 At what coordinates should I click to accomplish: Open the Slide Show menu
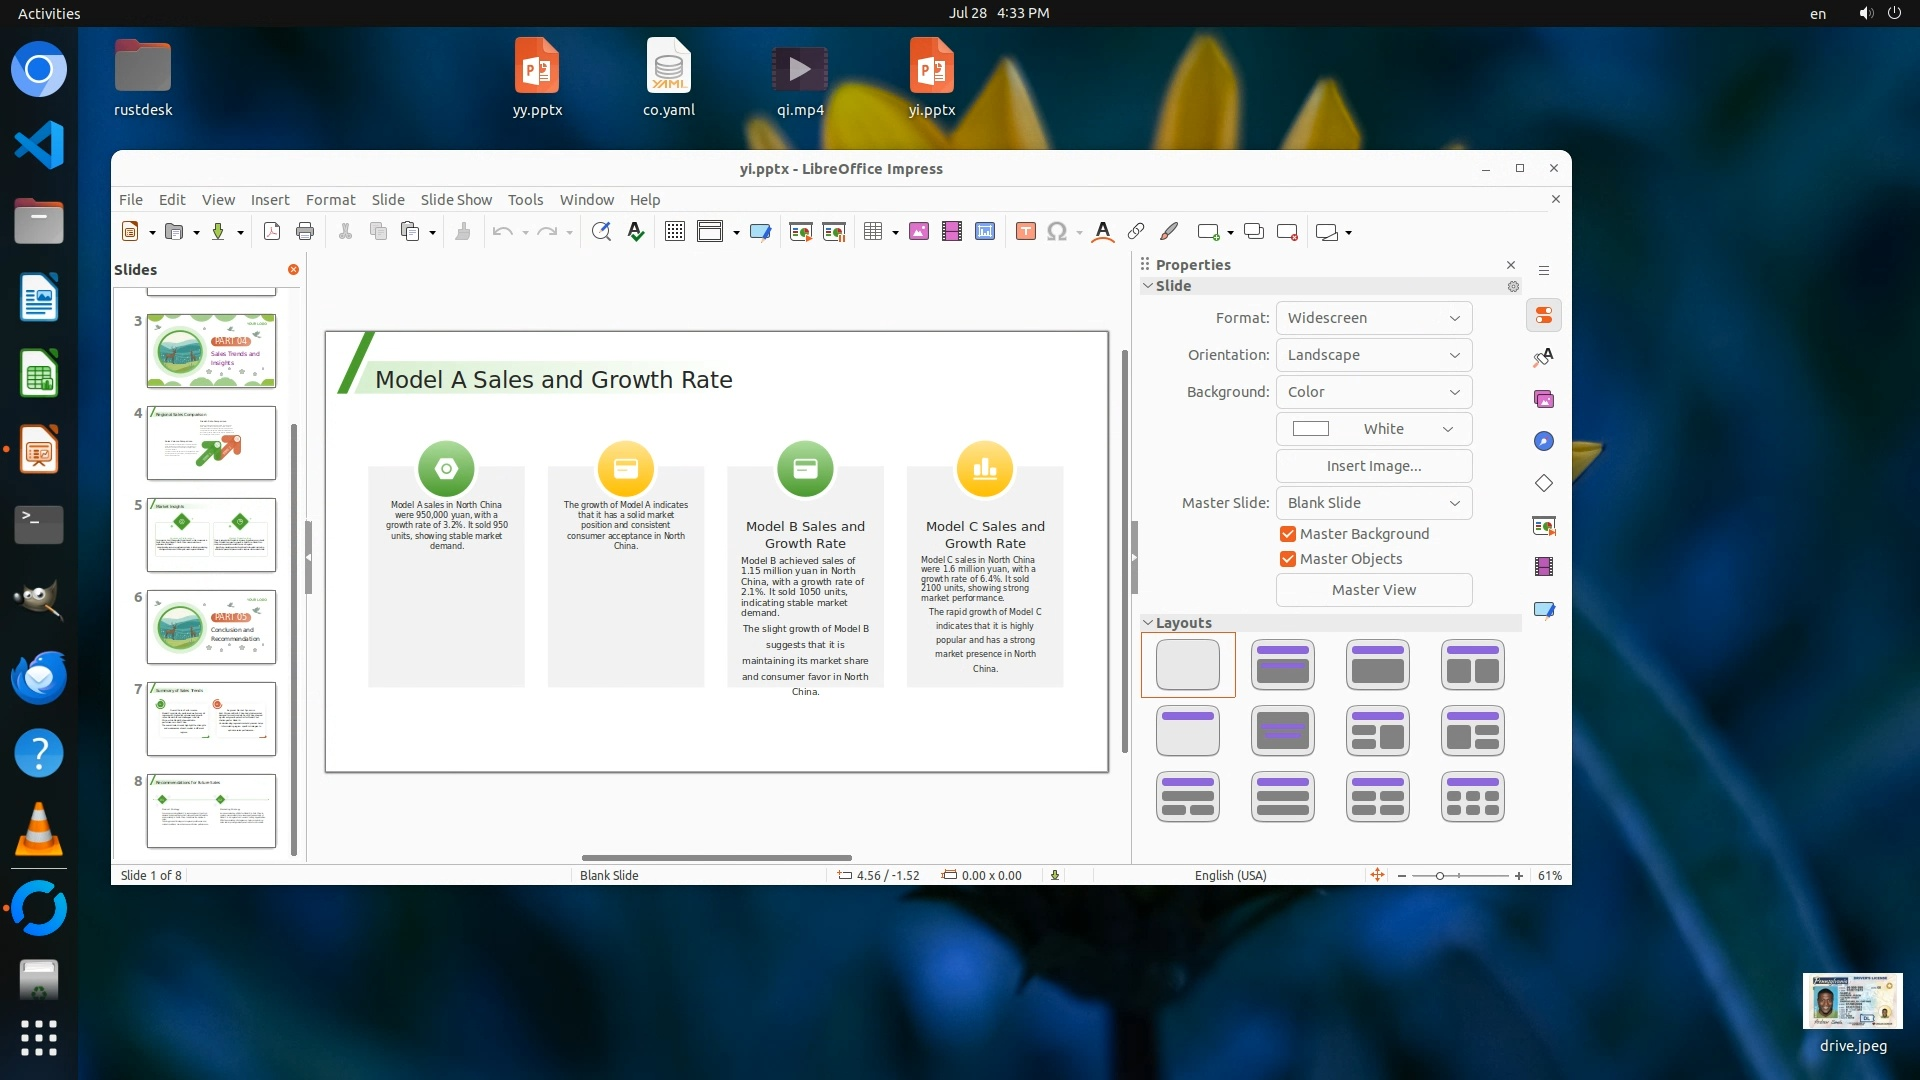click(x=456, y=200)
